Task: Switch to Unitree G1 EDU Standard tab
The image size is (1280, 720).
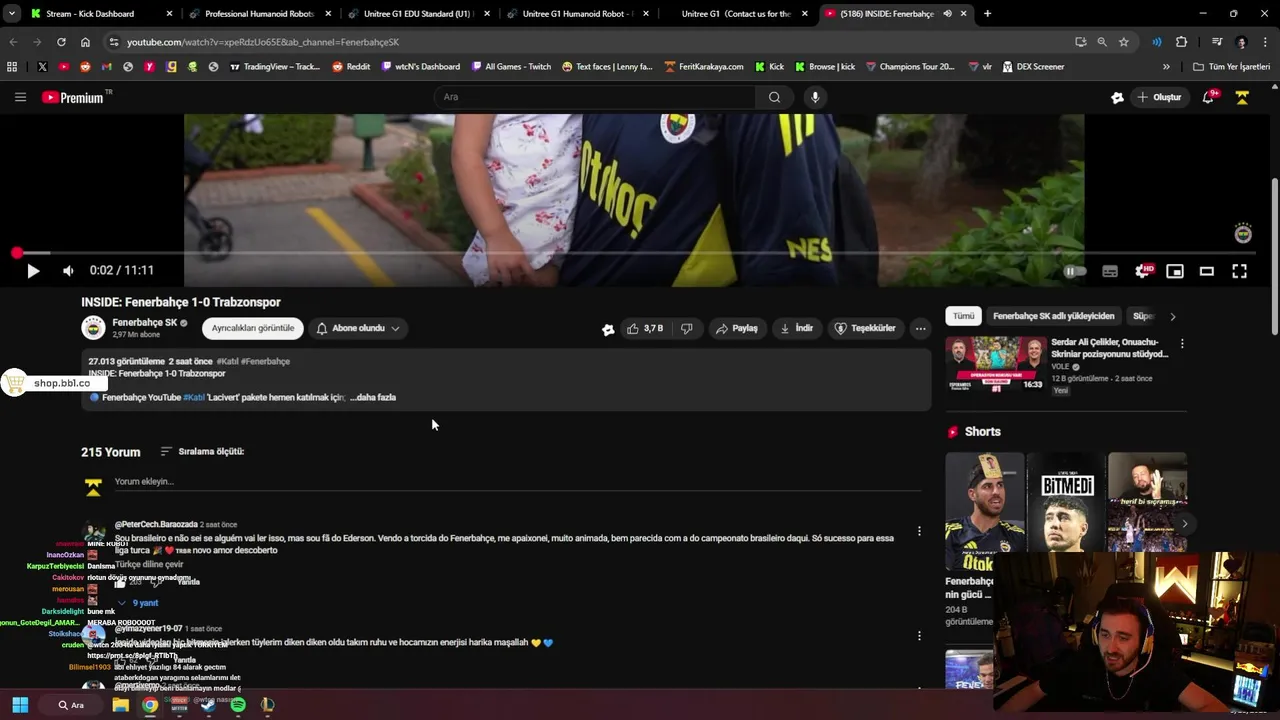Action: (416, 14)
